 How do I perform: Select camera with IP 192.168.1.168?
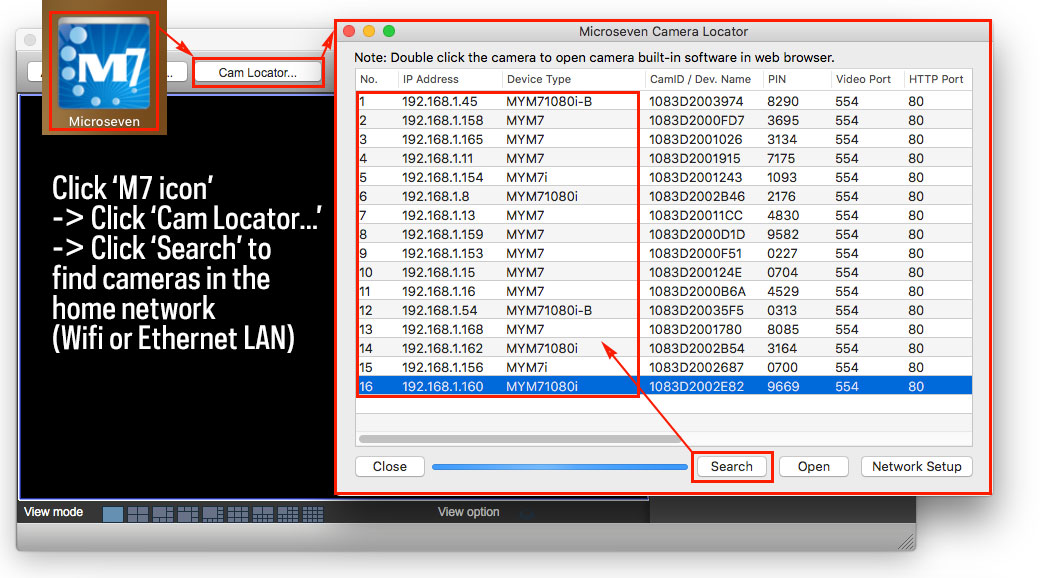(x=442, y=330)
